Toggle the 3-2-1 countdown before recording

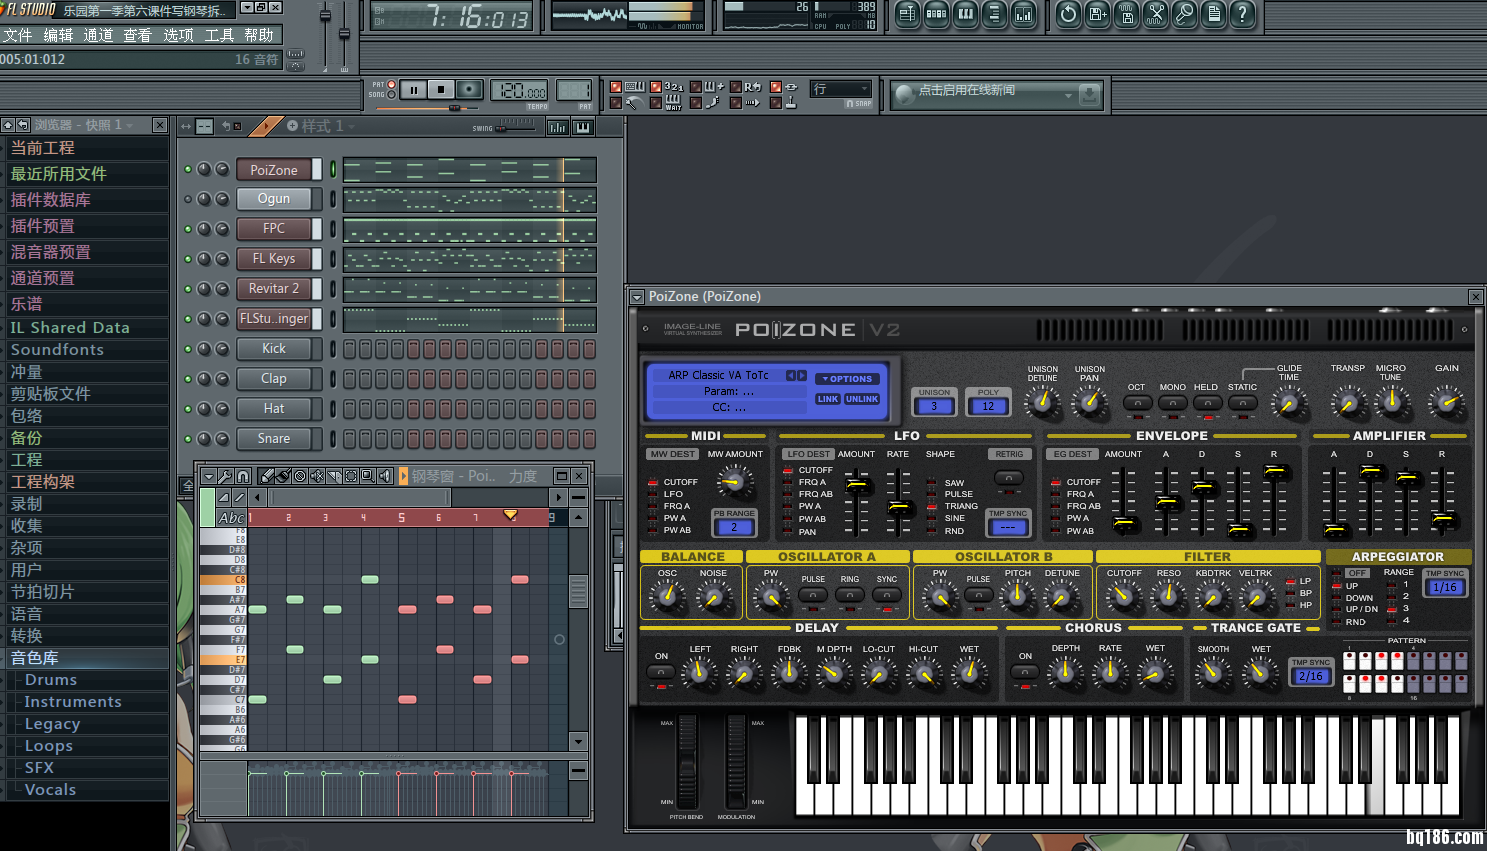(656, 87)
